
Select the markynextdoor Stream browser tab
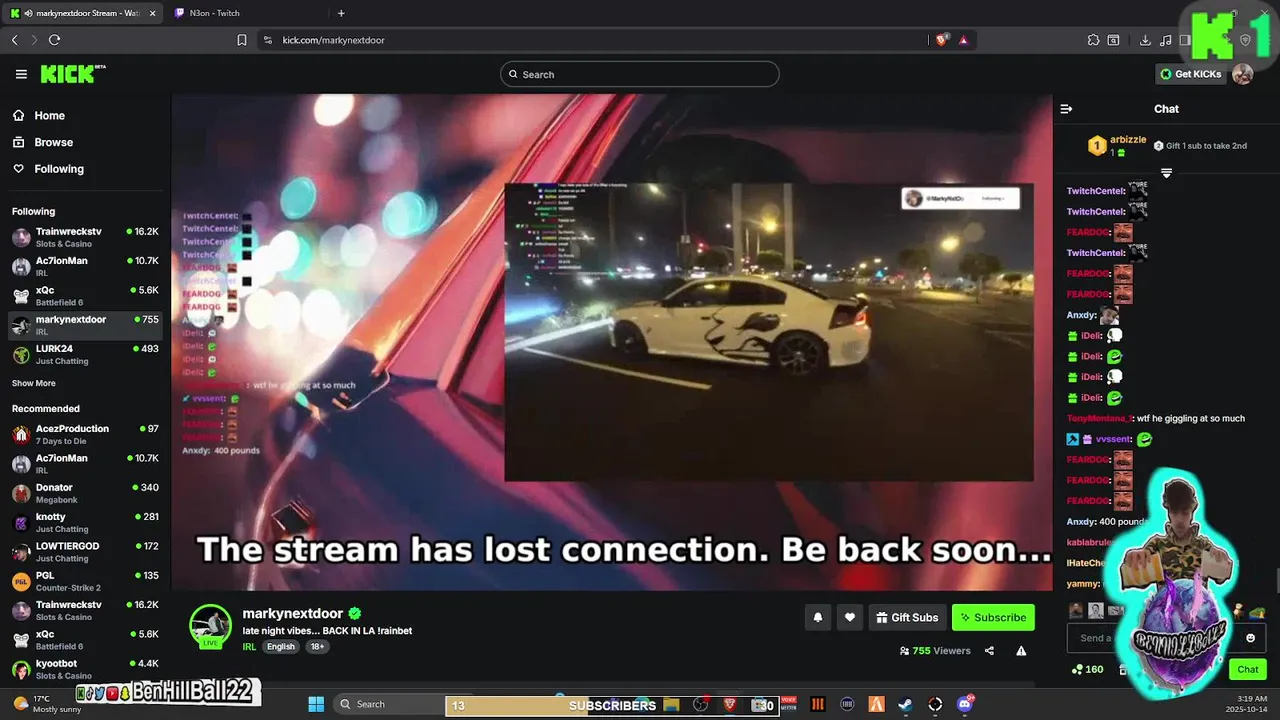coord(83,13)
